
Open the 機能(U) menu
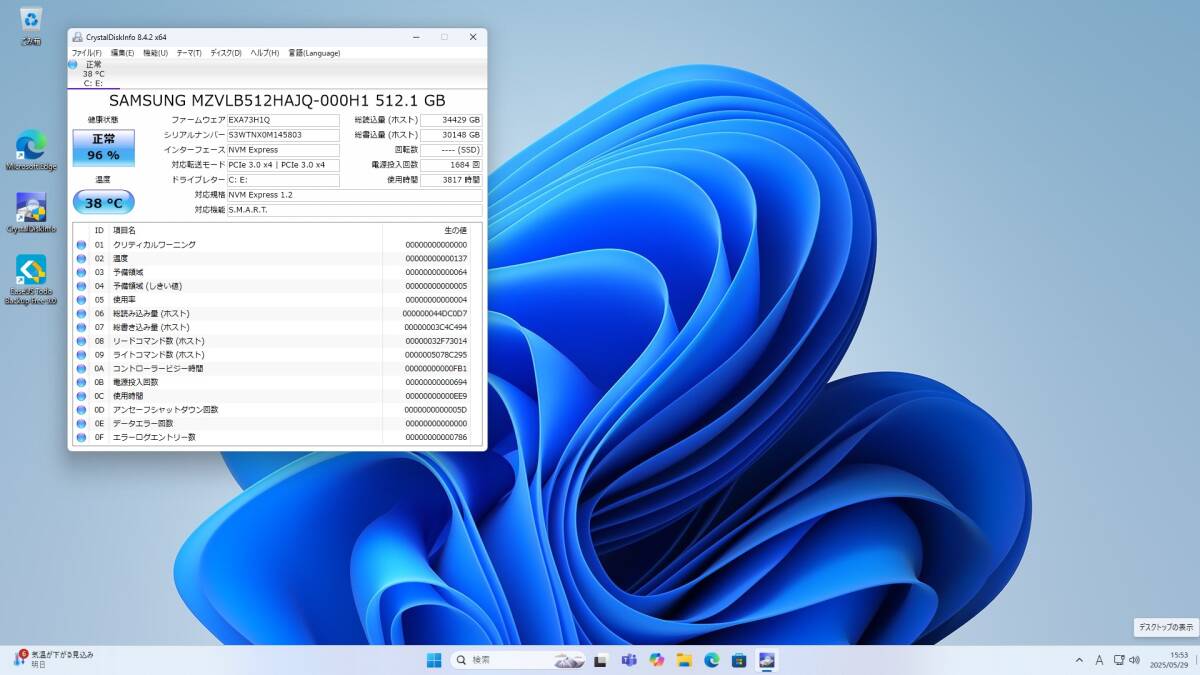tap(155, 53)
